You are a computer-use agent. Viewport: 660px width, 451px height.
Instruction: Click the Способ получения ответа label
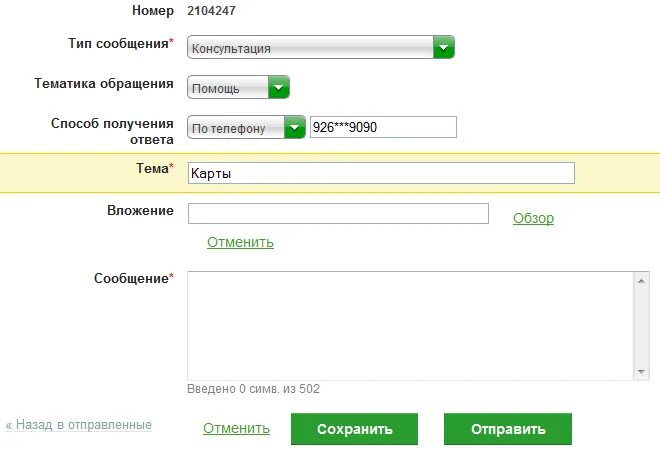(112, 131)
